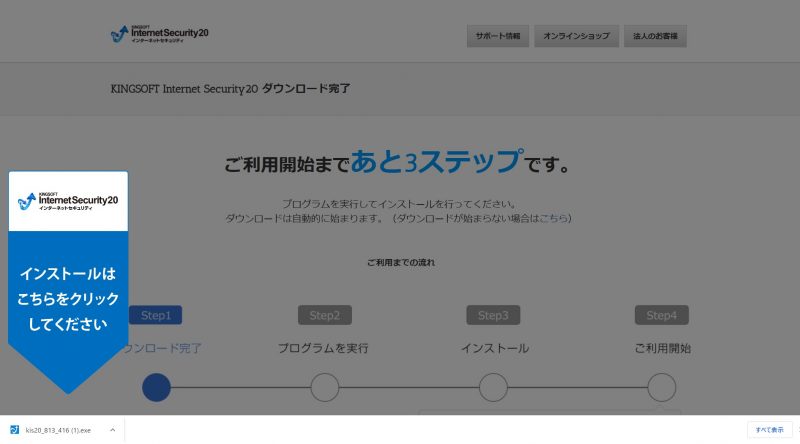Click すべて表示 to show all downloads
This screenshot has height=444, width=800.
(769, 430)
